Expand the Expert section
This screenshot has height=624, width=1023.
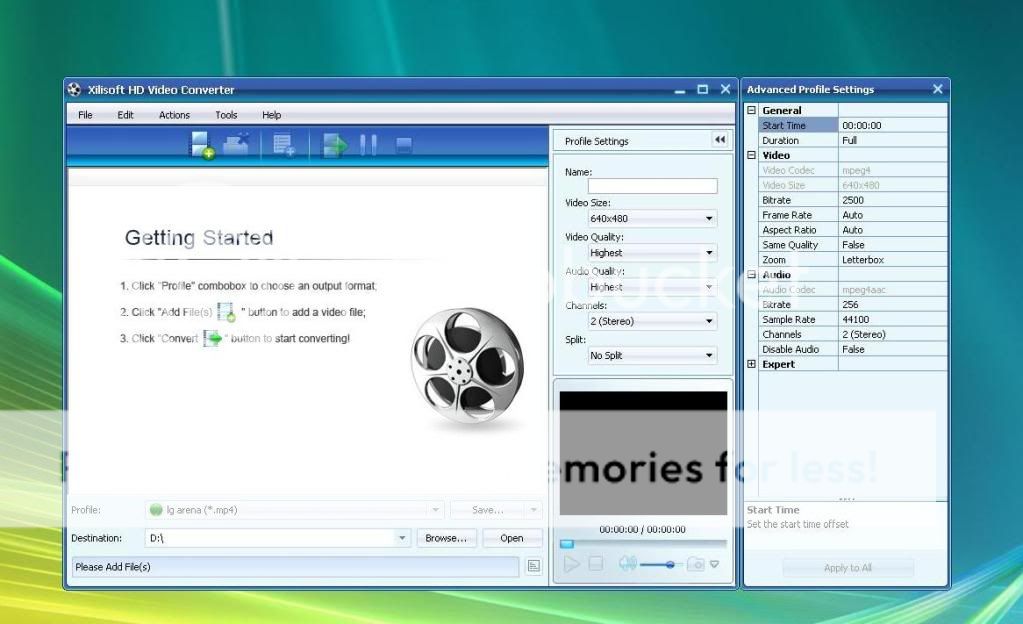(752, 364)
